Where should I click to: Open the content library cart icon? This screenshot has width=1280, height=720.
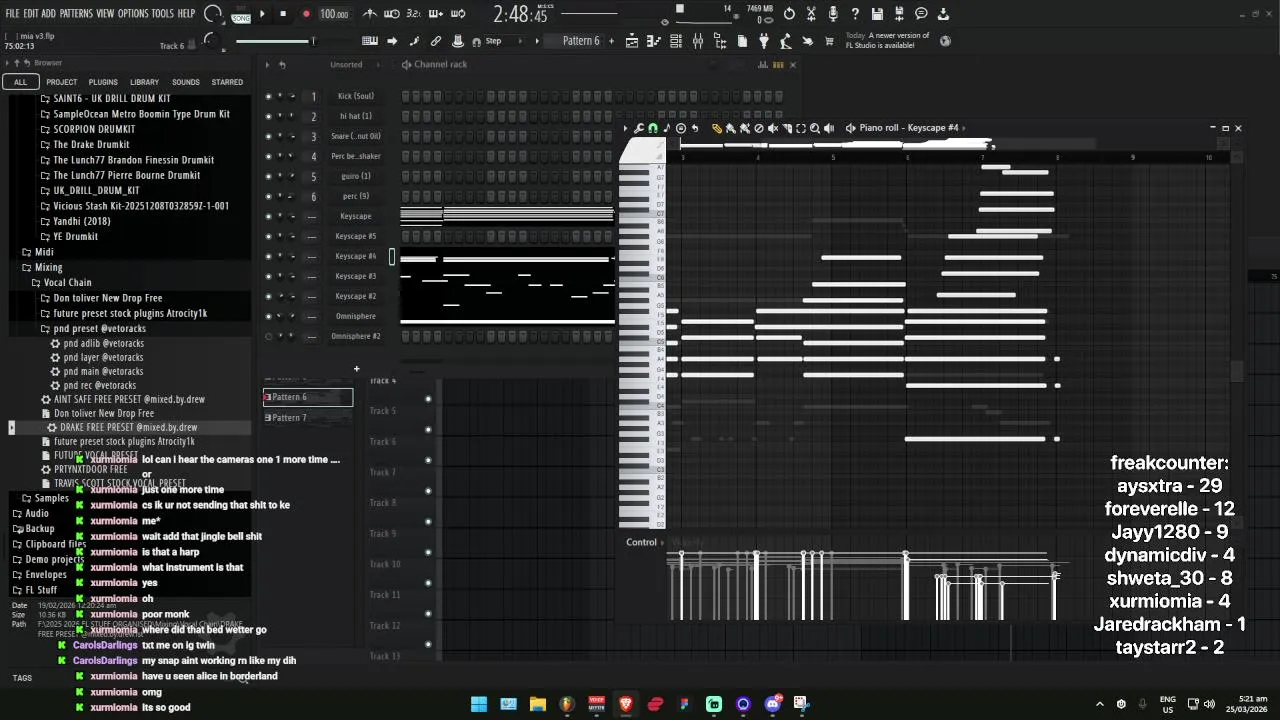pyautogui.click(x=830, y=41)
